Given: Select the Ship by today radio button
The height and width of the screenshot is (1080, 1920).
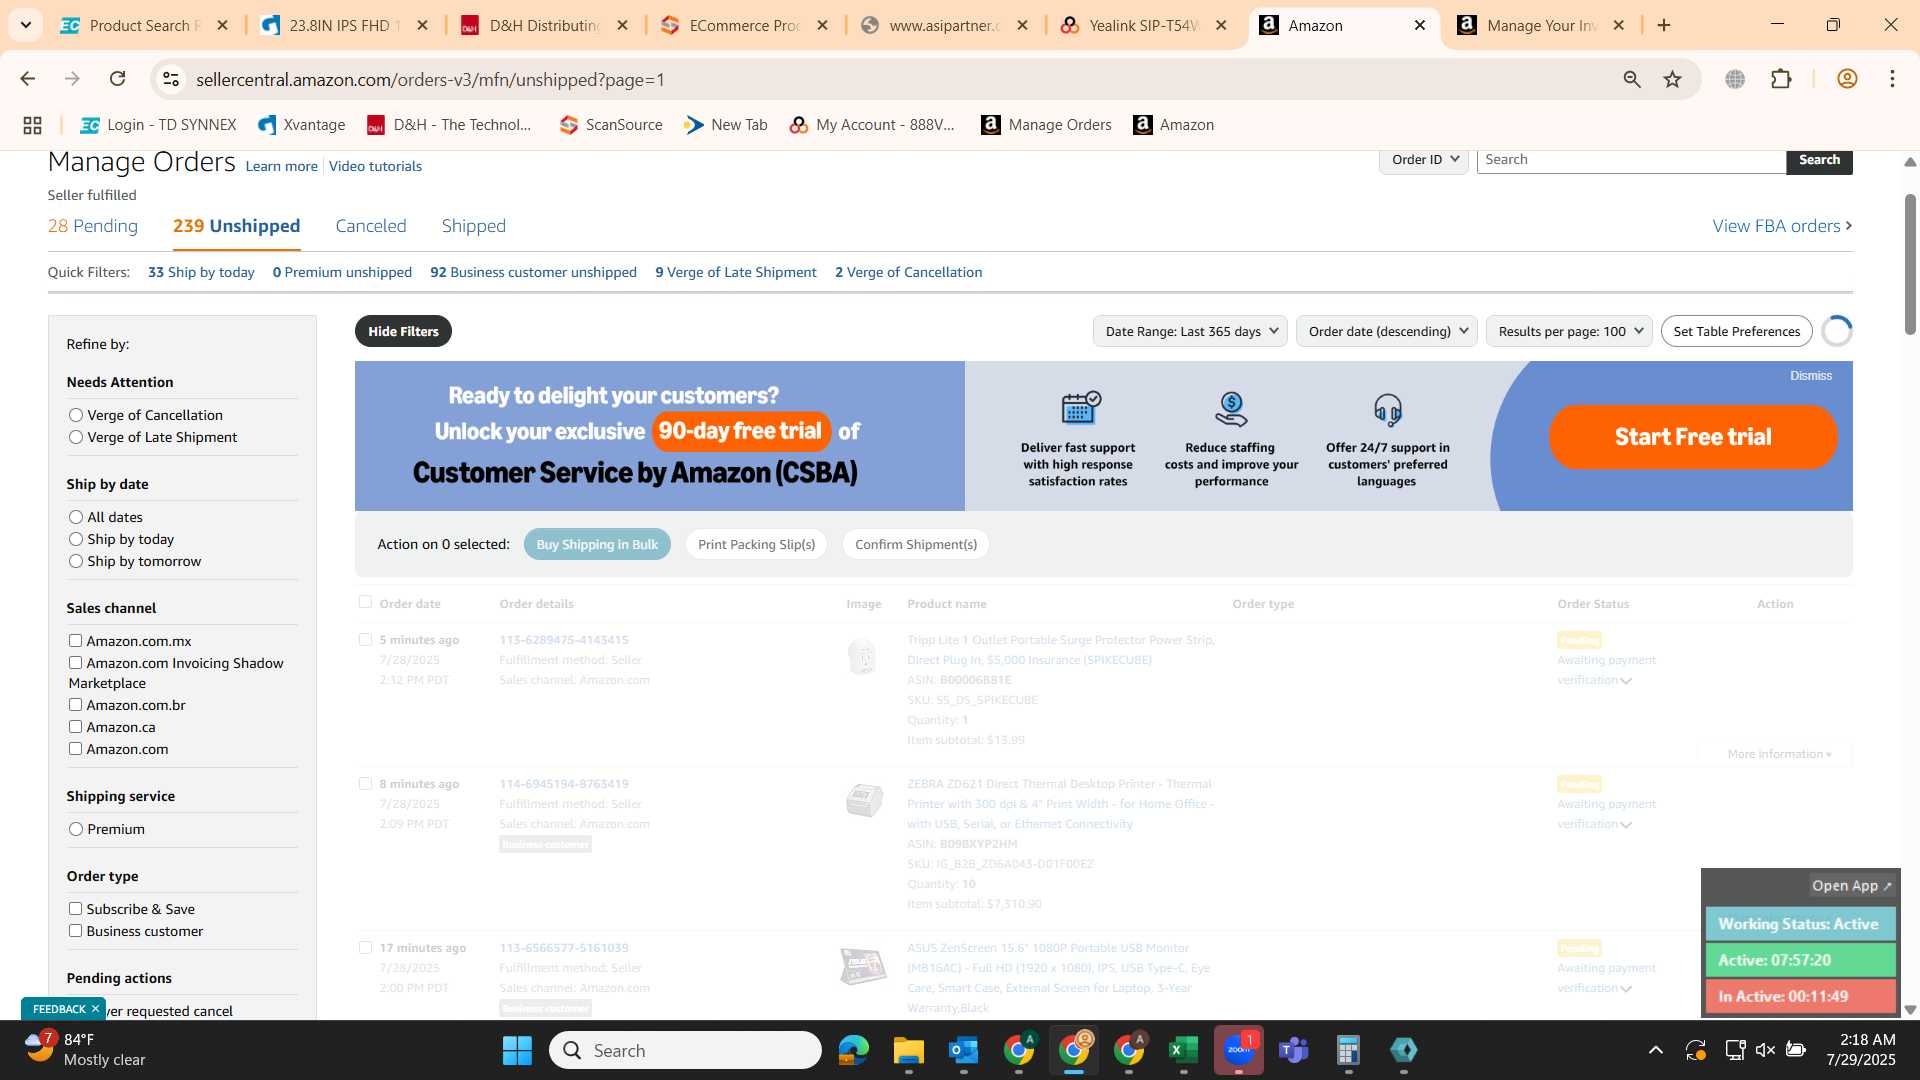Looking at the screenshot, I should tap(76, 539).
